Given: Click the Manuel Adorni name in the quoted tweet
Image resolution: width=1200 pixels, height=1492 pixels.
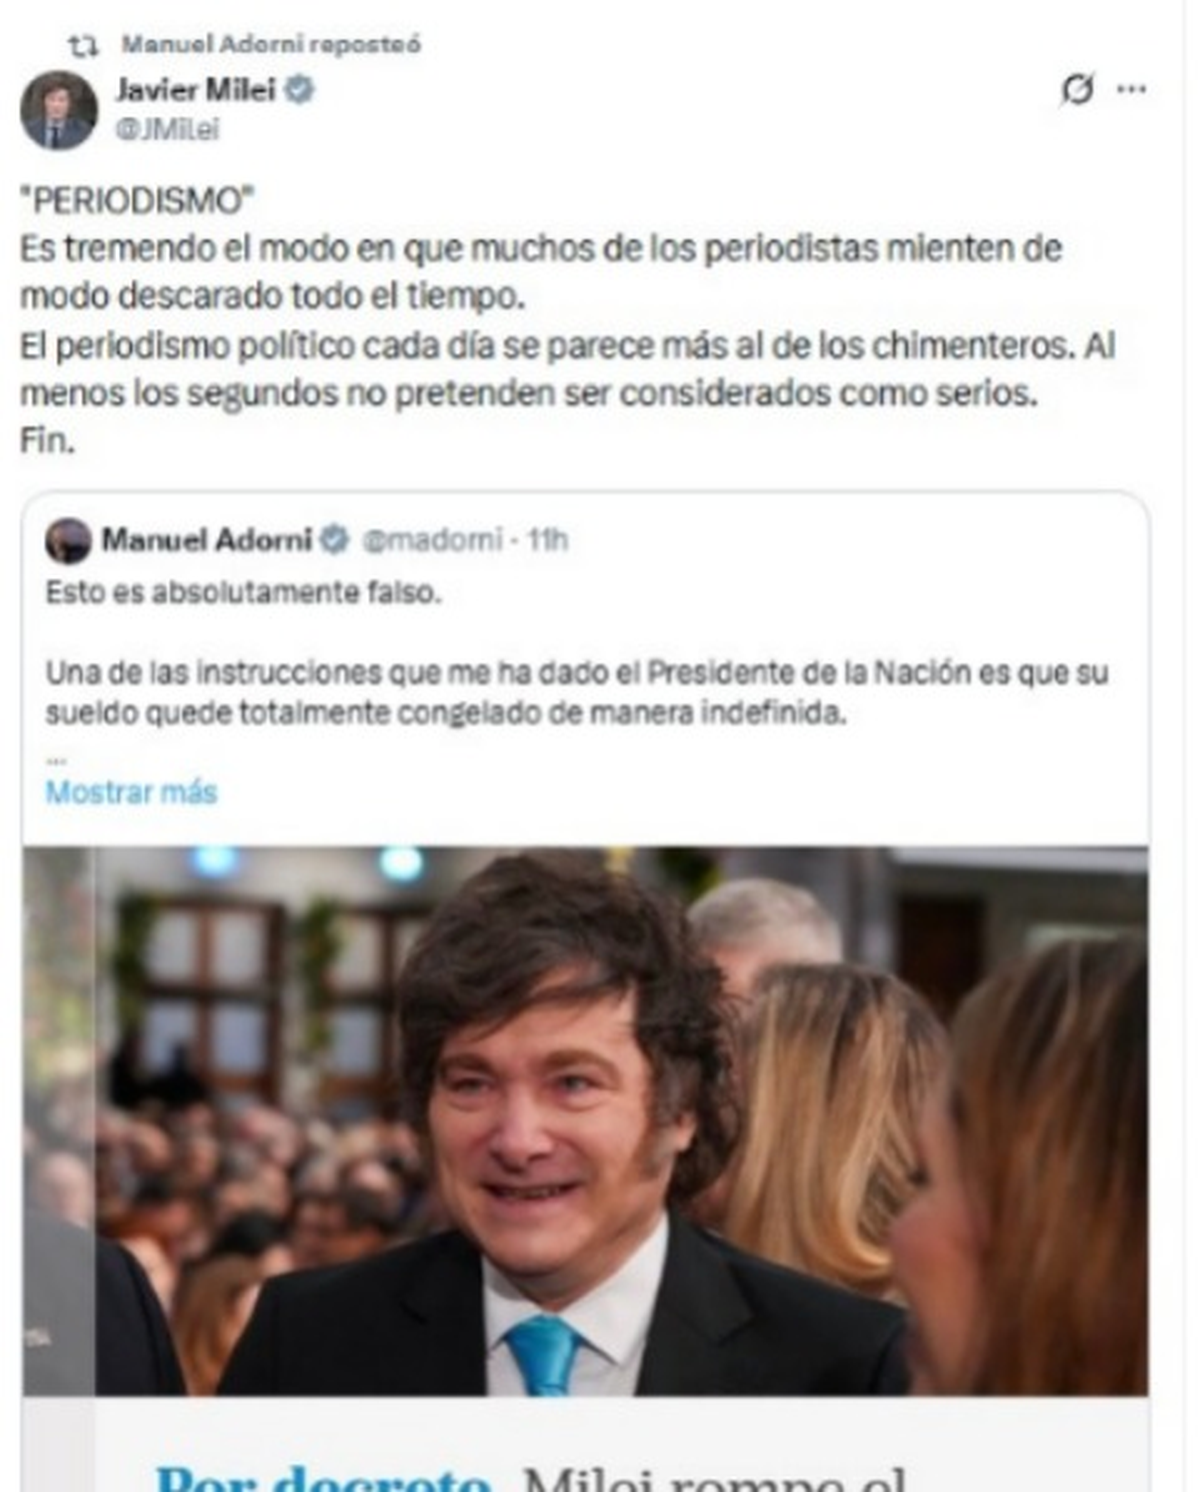Looking at the screenshot, I should click(x=207, y=540).
